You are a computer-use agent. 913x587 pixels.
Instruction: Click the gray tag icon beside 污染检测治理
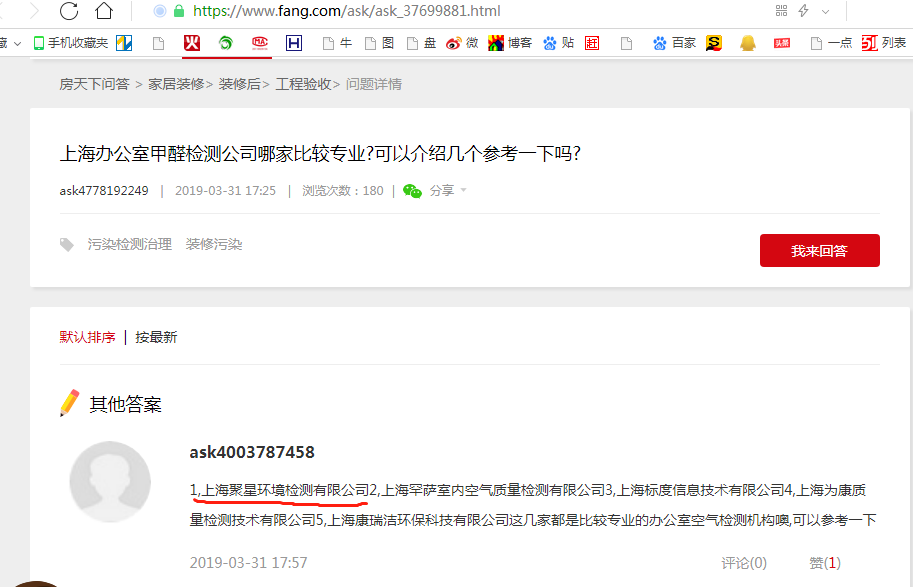(x=66, y=243)
